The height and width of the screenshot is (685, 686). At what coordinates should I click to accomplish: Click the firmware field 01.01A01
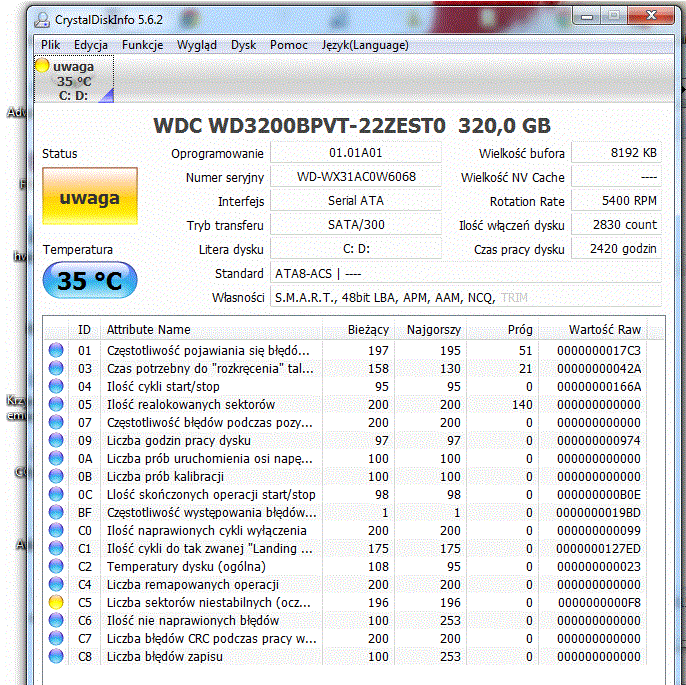pyautogui.click(x=356, y=153)
